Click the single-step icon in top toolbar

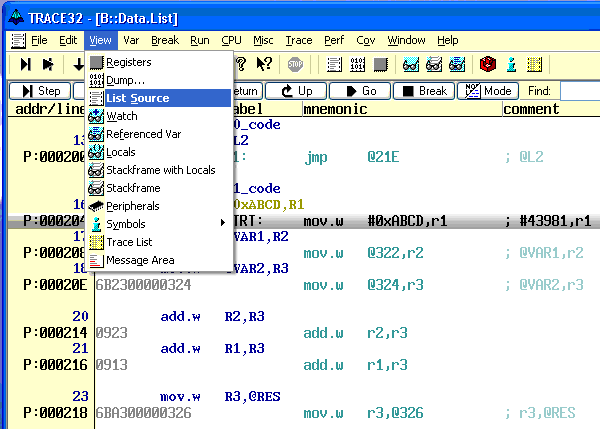[x=26, y=64]
